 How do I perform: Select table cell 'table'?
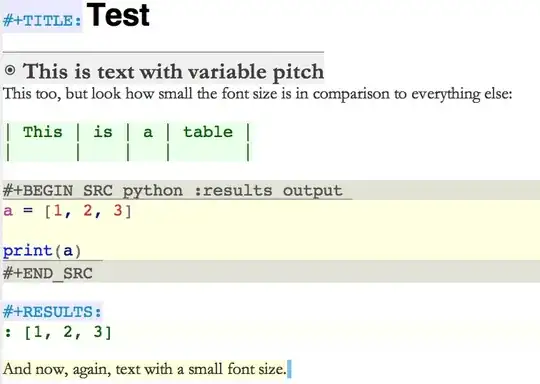[208, 132]
